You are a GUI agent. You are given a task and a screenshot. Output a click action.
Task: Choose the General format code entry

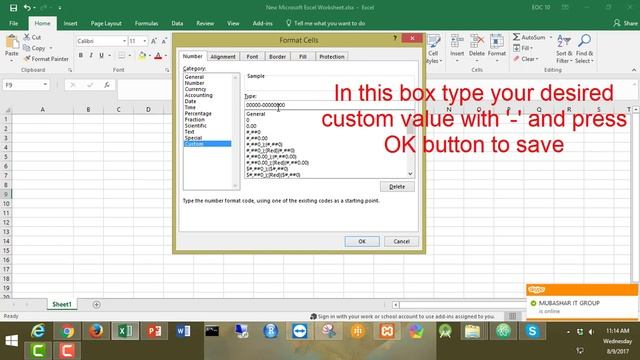coord(256,114)
